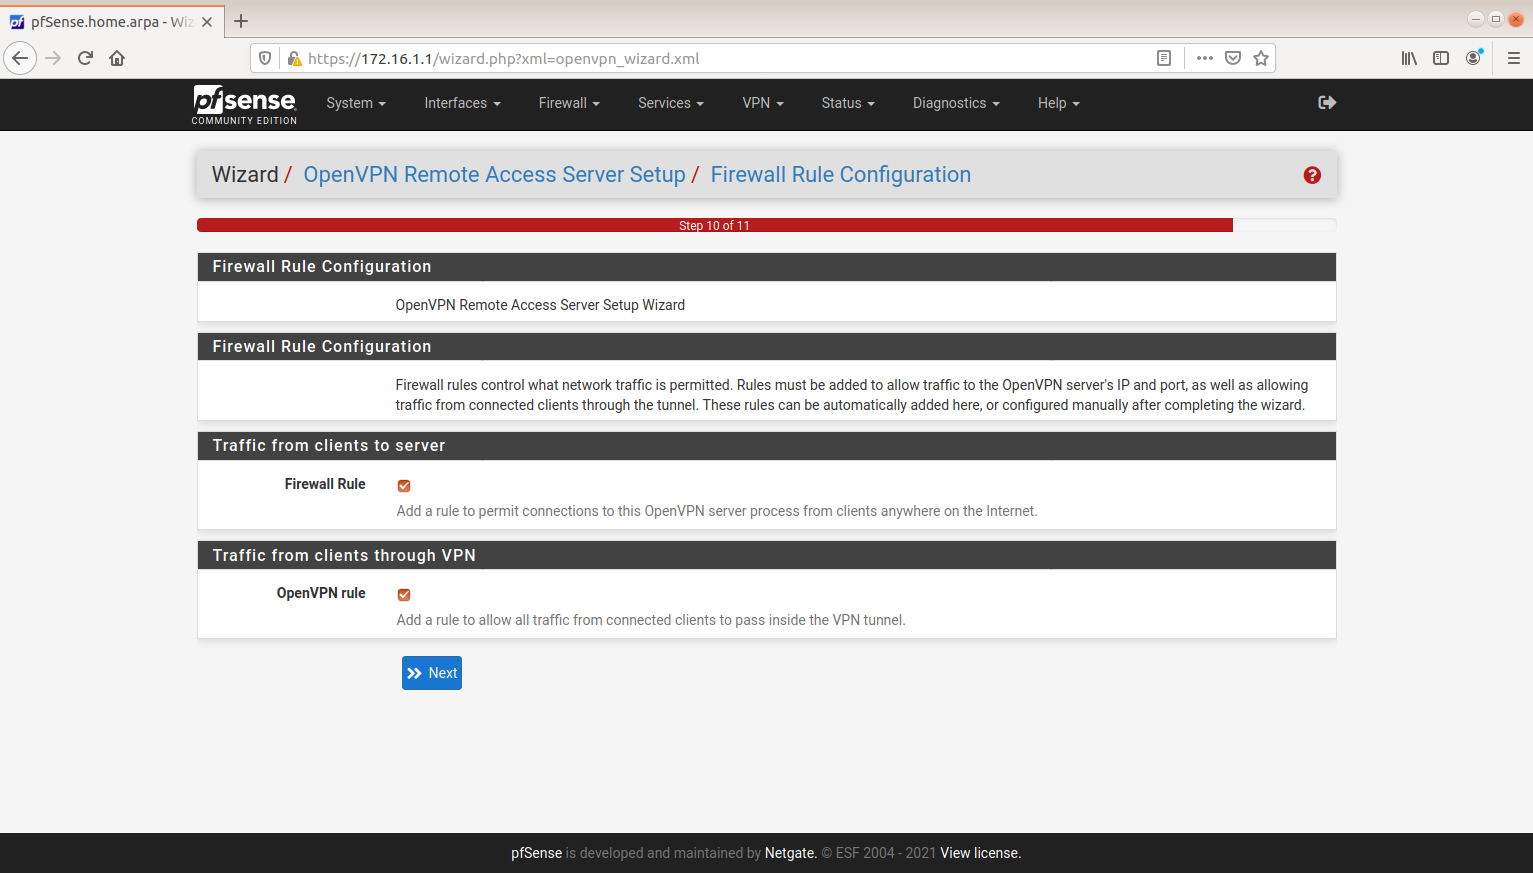Click the OpenVPN rule field label
Screen dimensions: 1533x873
321,593
